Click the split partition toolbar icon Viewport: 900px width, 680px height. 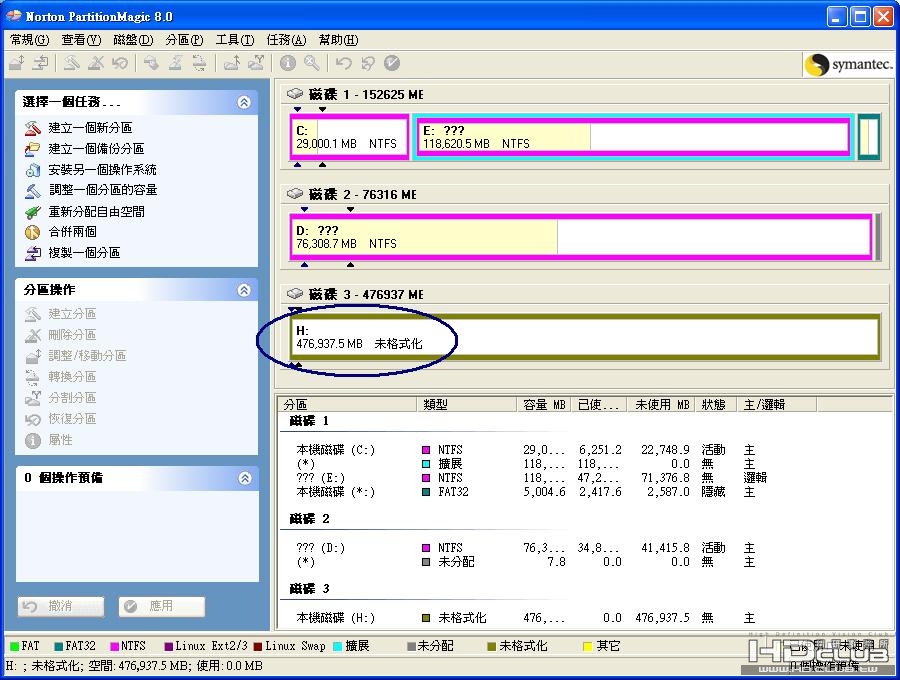tap(256, 63)
